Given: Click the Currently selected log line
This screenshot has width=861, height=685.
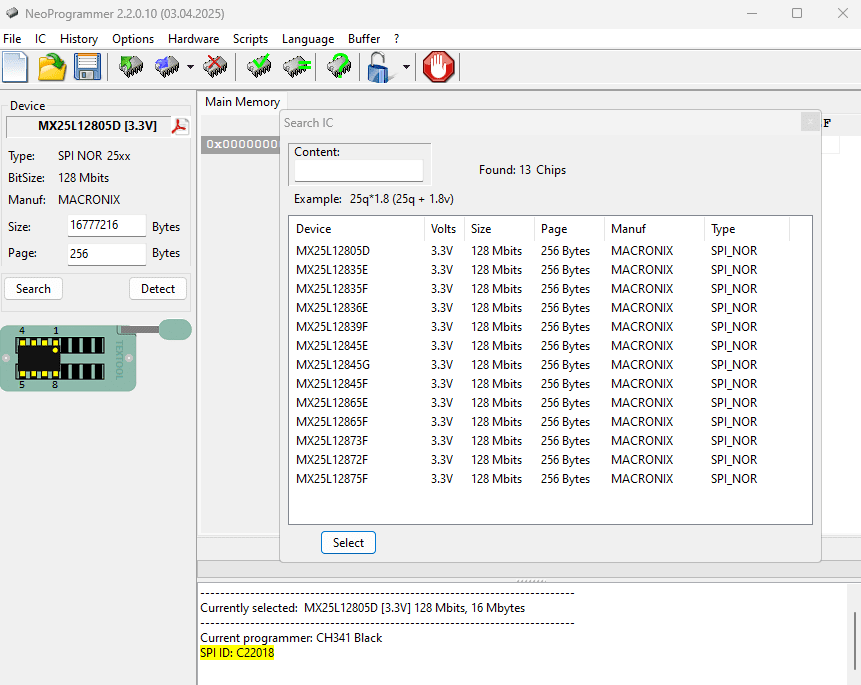Looking at the screenshot, I should tap(362, 608).
